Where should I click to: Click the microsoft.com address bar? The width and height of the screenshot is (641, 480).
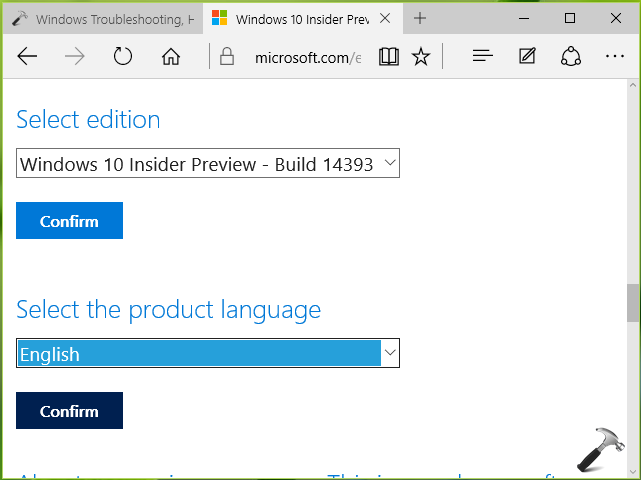click(308, 58)
